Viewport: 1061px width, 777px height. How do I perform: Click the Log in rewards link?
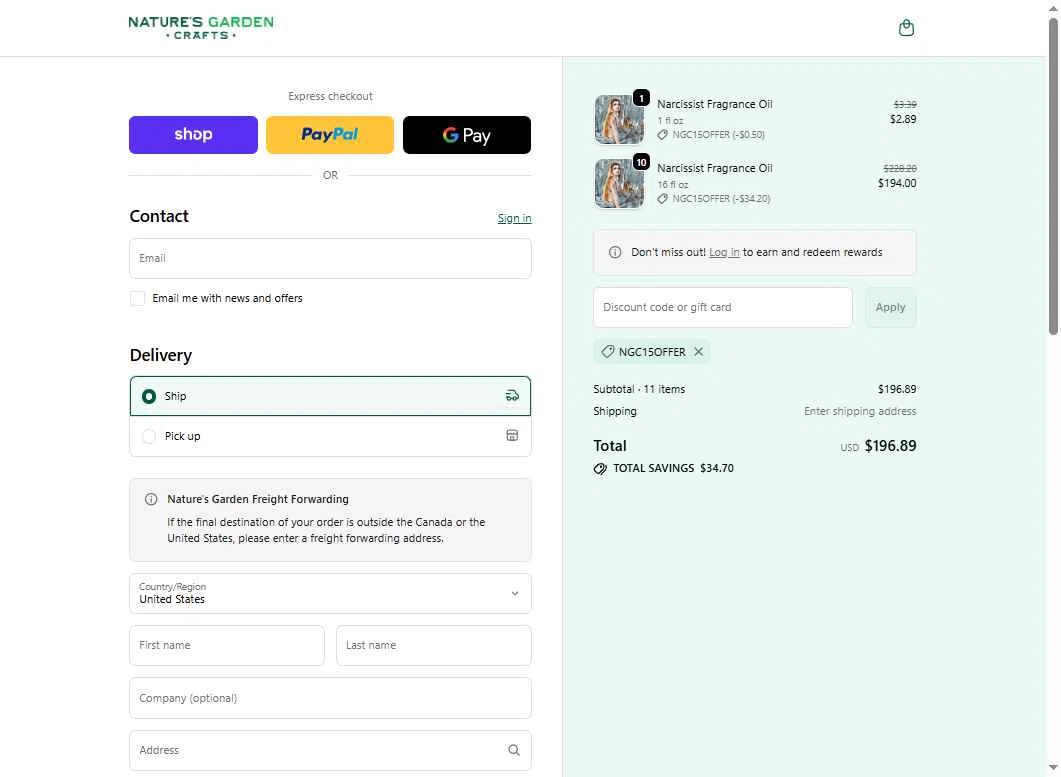[x=724, y=252]
